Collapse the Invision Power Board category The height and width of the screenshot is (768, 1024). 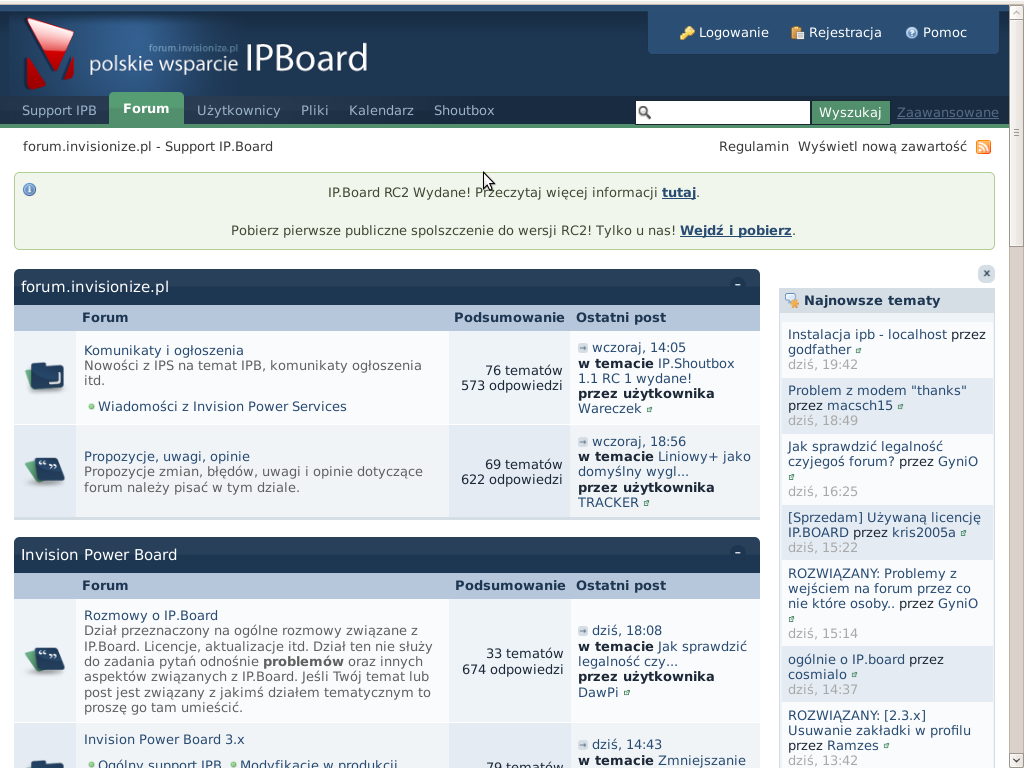[x=738, y=553]
